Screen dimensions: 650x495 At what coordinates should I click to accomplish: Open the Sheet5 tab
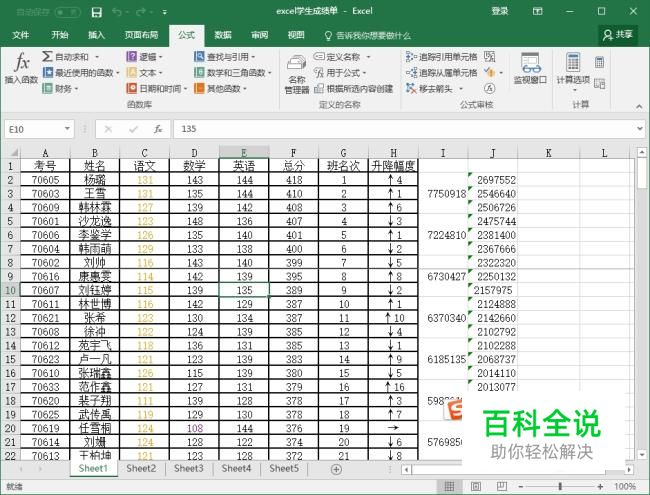click(x=284, y=468)
